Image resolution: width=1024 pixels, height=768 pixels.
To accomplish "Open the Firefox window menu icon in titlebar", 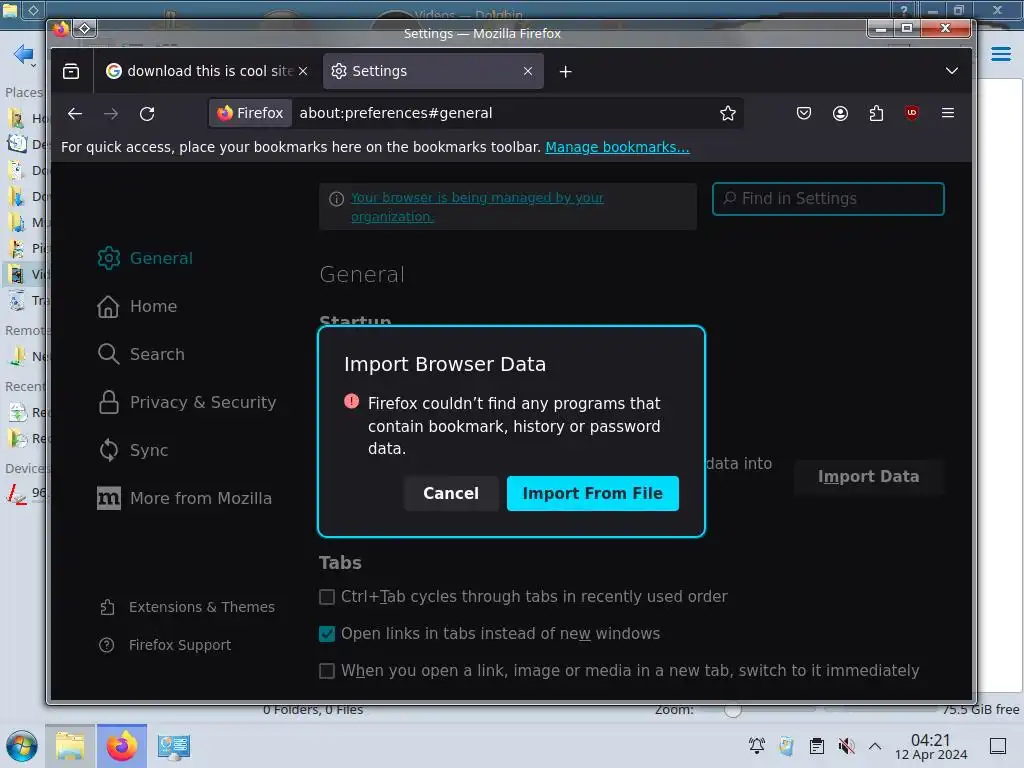I will 61,29.
